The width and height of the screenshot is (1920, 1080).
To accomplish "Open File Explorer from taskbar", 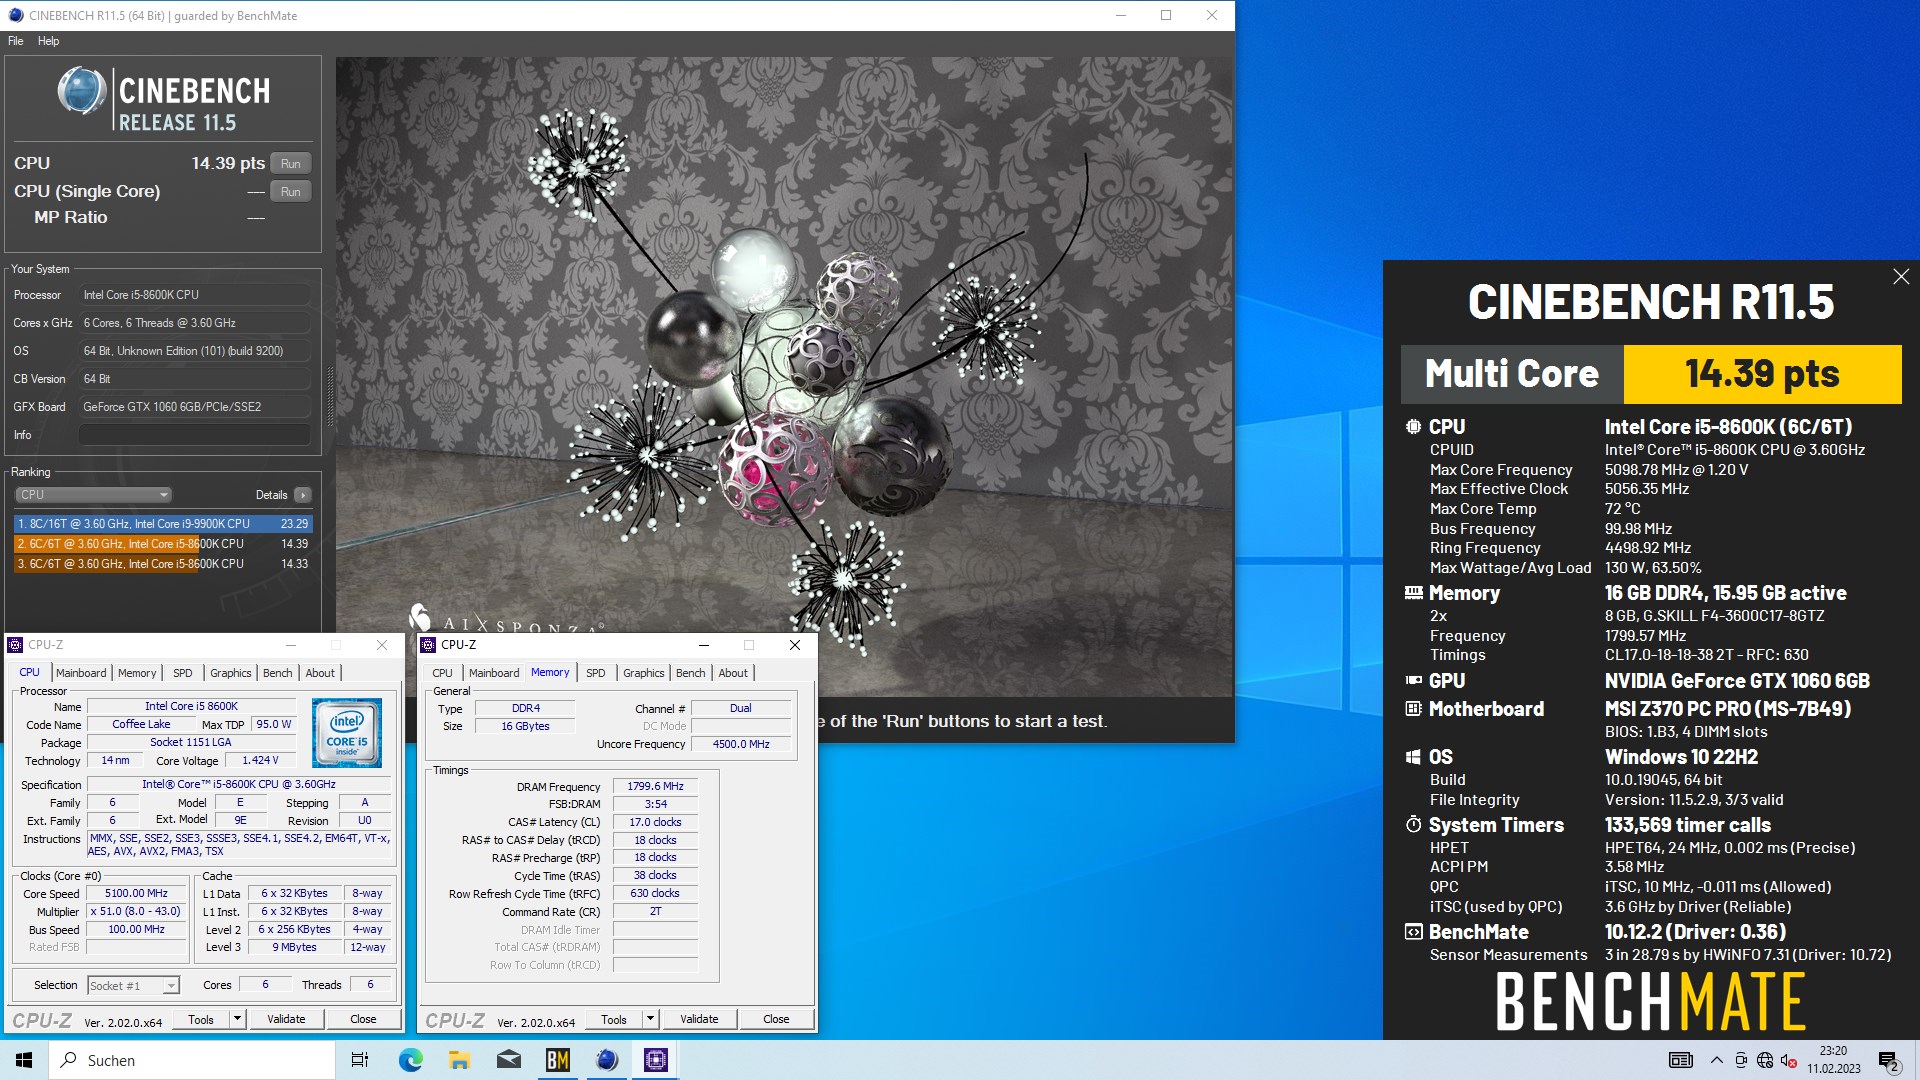I will pyautogui.click(x=459, y=1060).
